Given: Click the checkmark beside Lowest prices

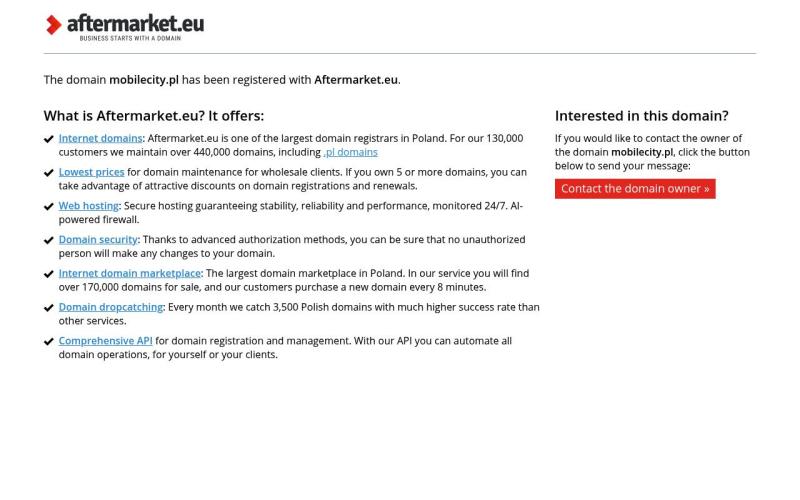Looking at the screenshot, I should (49, 173).
